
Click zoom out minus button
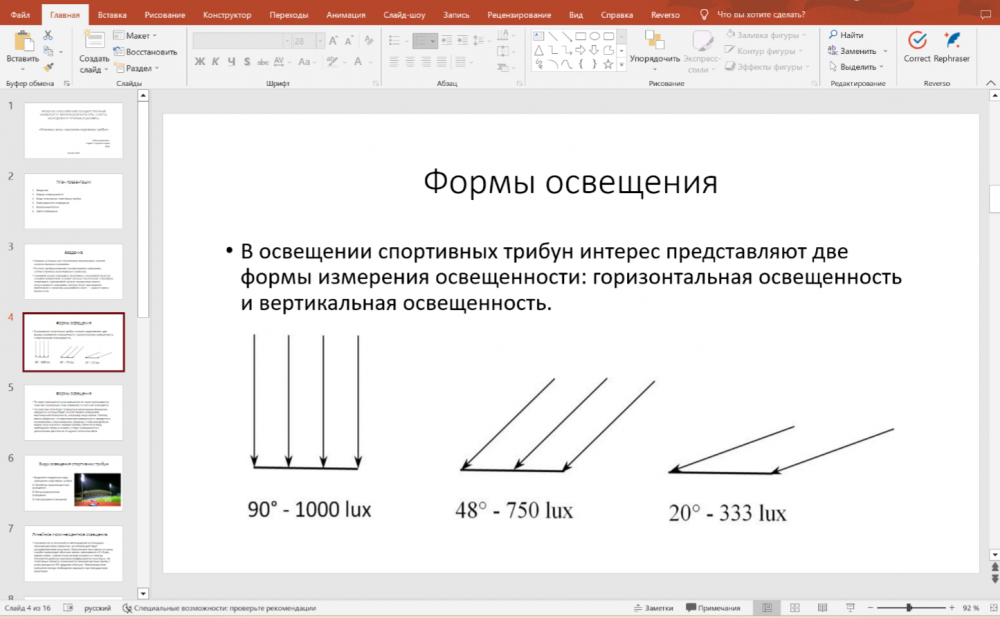point(871,608)
